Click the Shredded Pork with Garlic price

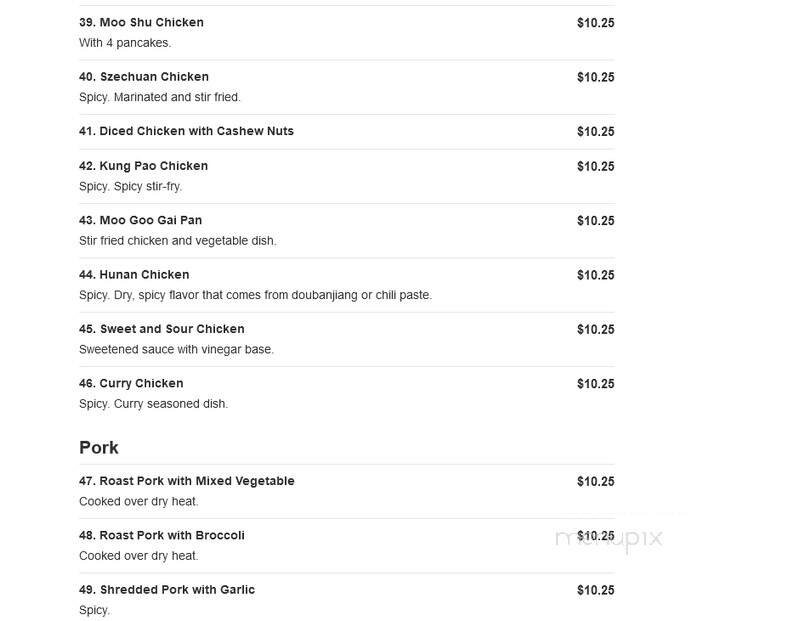click(595, 590)
